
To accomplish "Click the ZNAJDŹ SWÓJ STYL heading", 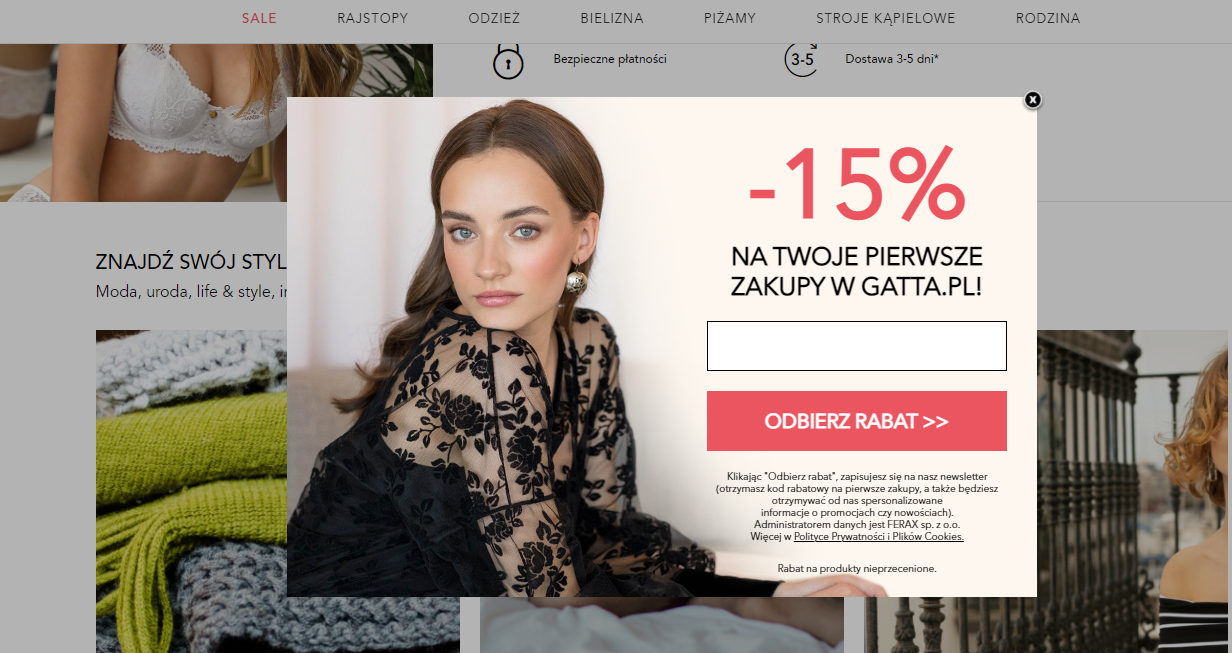I will tap(191, 262).
